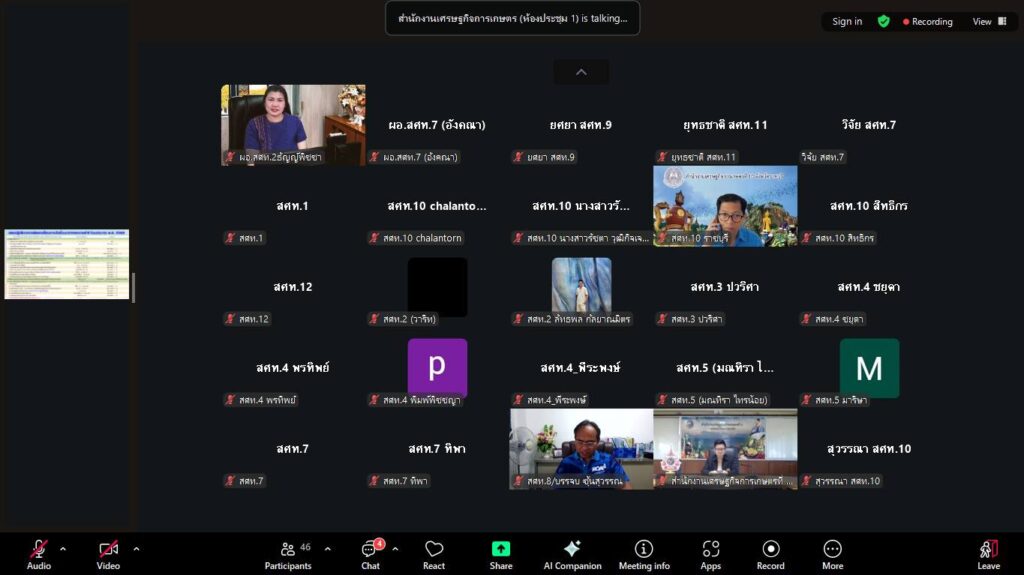Screen dimensions: 1024x575
Task: Expand participants options arrow
Action: pyautogui.click(x=327, y=548)
